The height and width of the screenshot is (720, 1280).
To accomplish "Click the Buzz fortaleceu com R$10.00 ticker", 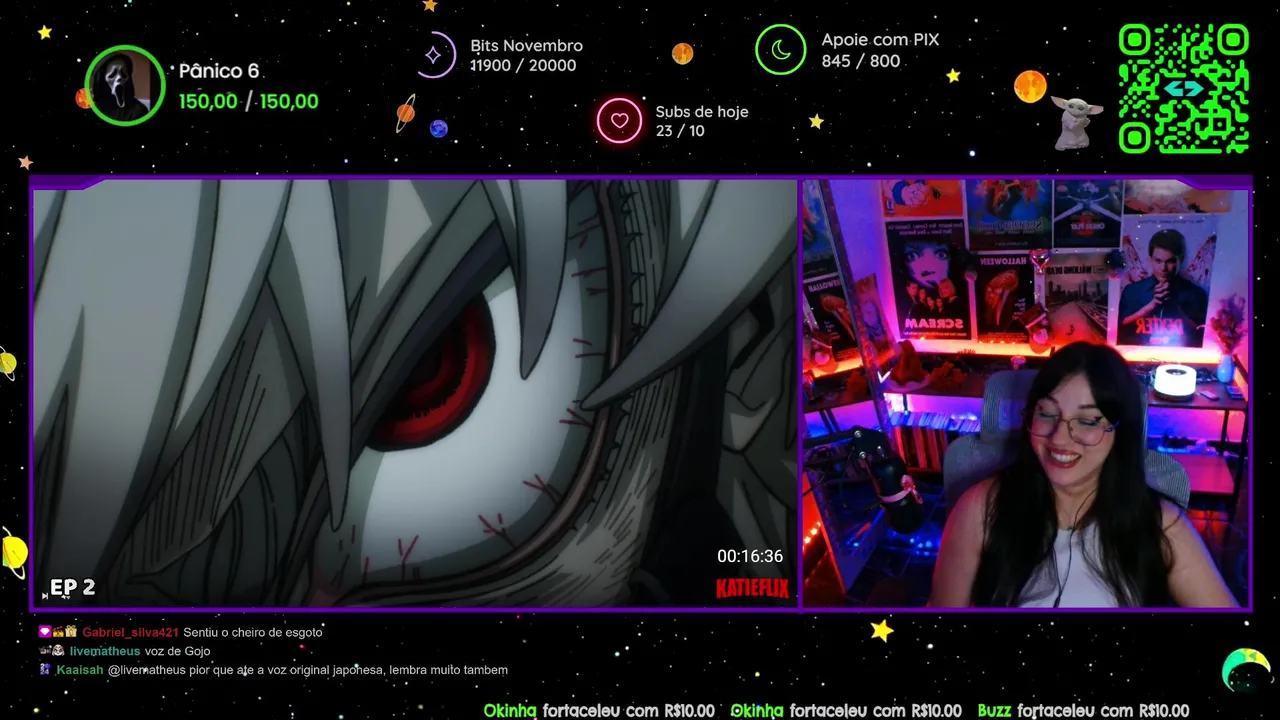I will (1083, 710).
